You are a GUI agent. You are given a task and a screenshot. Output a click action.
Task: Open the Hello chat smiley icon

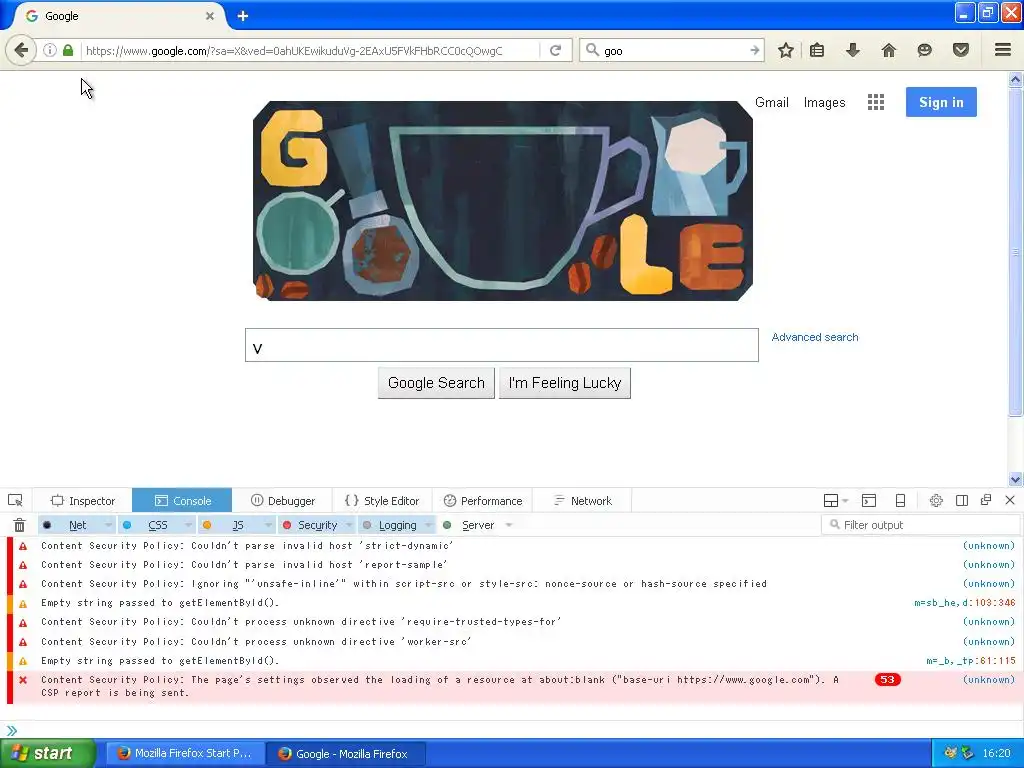(x=924, y=50)
